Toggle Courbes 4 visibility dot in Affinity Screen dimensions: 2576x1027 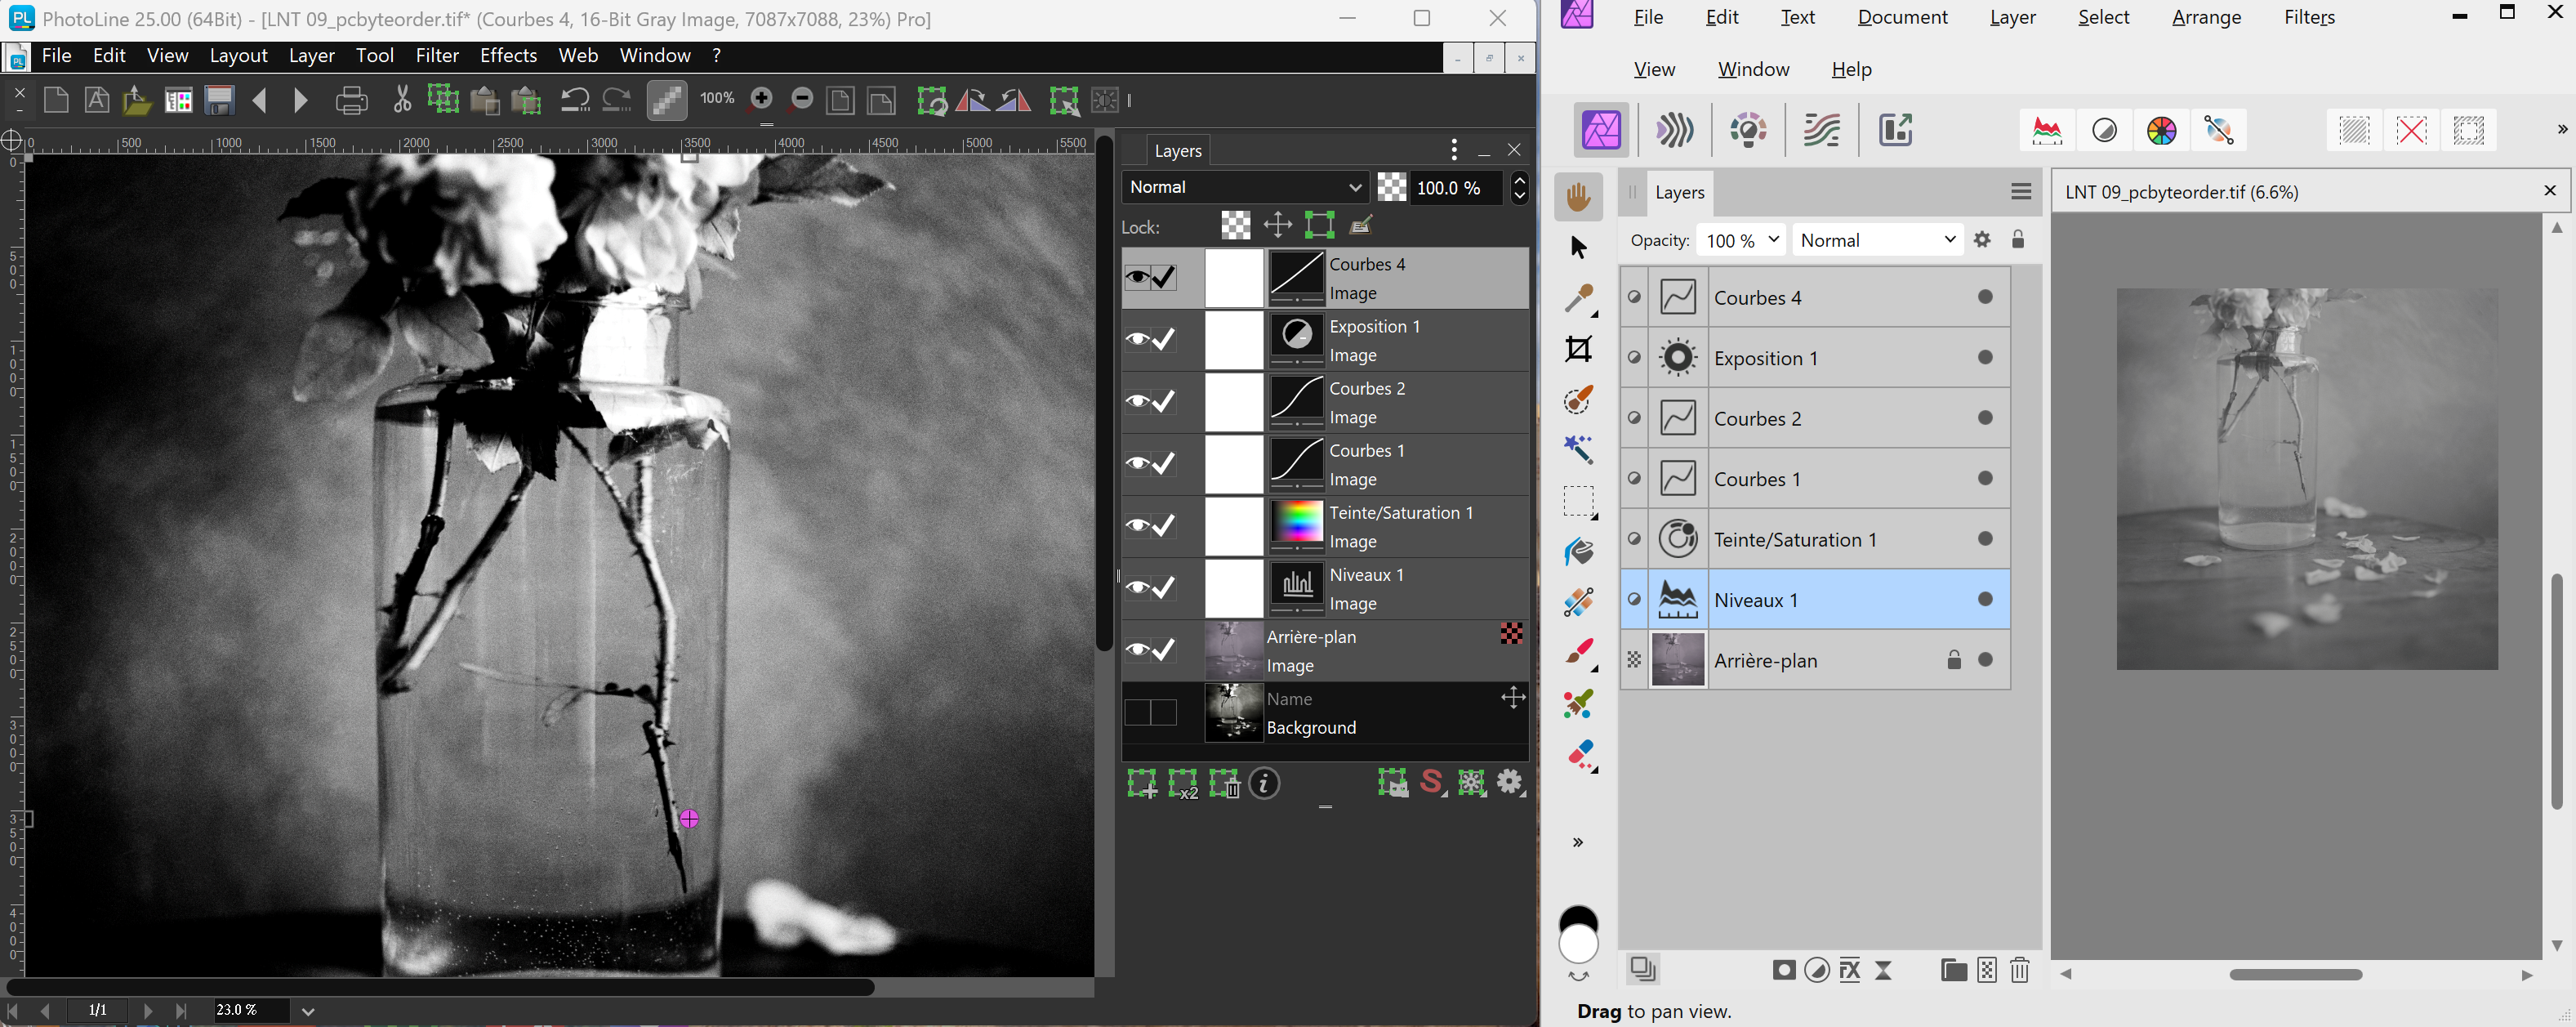(x=1985, y=297)
